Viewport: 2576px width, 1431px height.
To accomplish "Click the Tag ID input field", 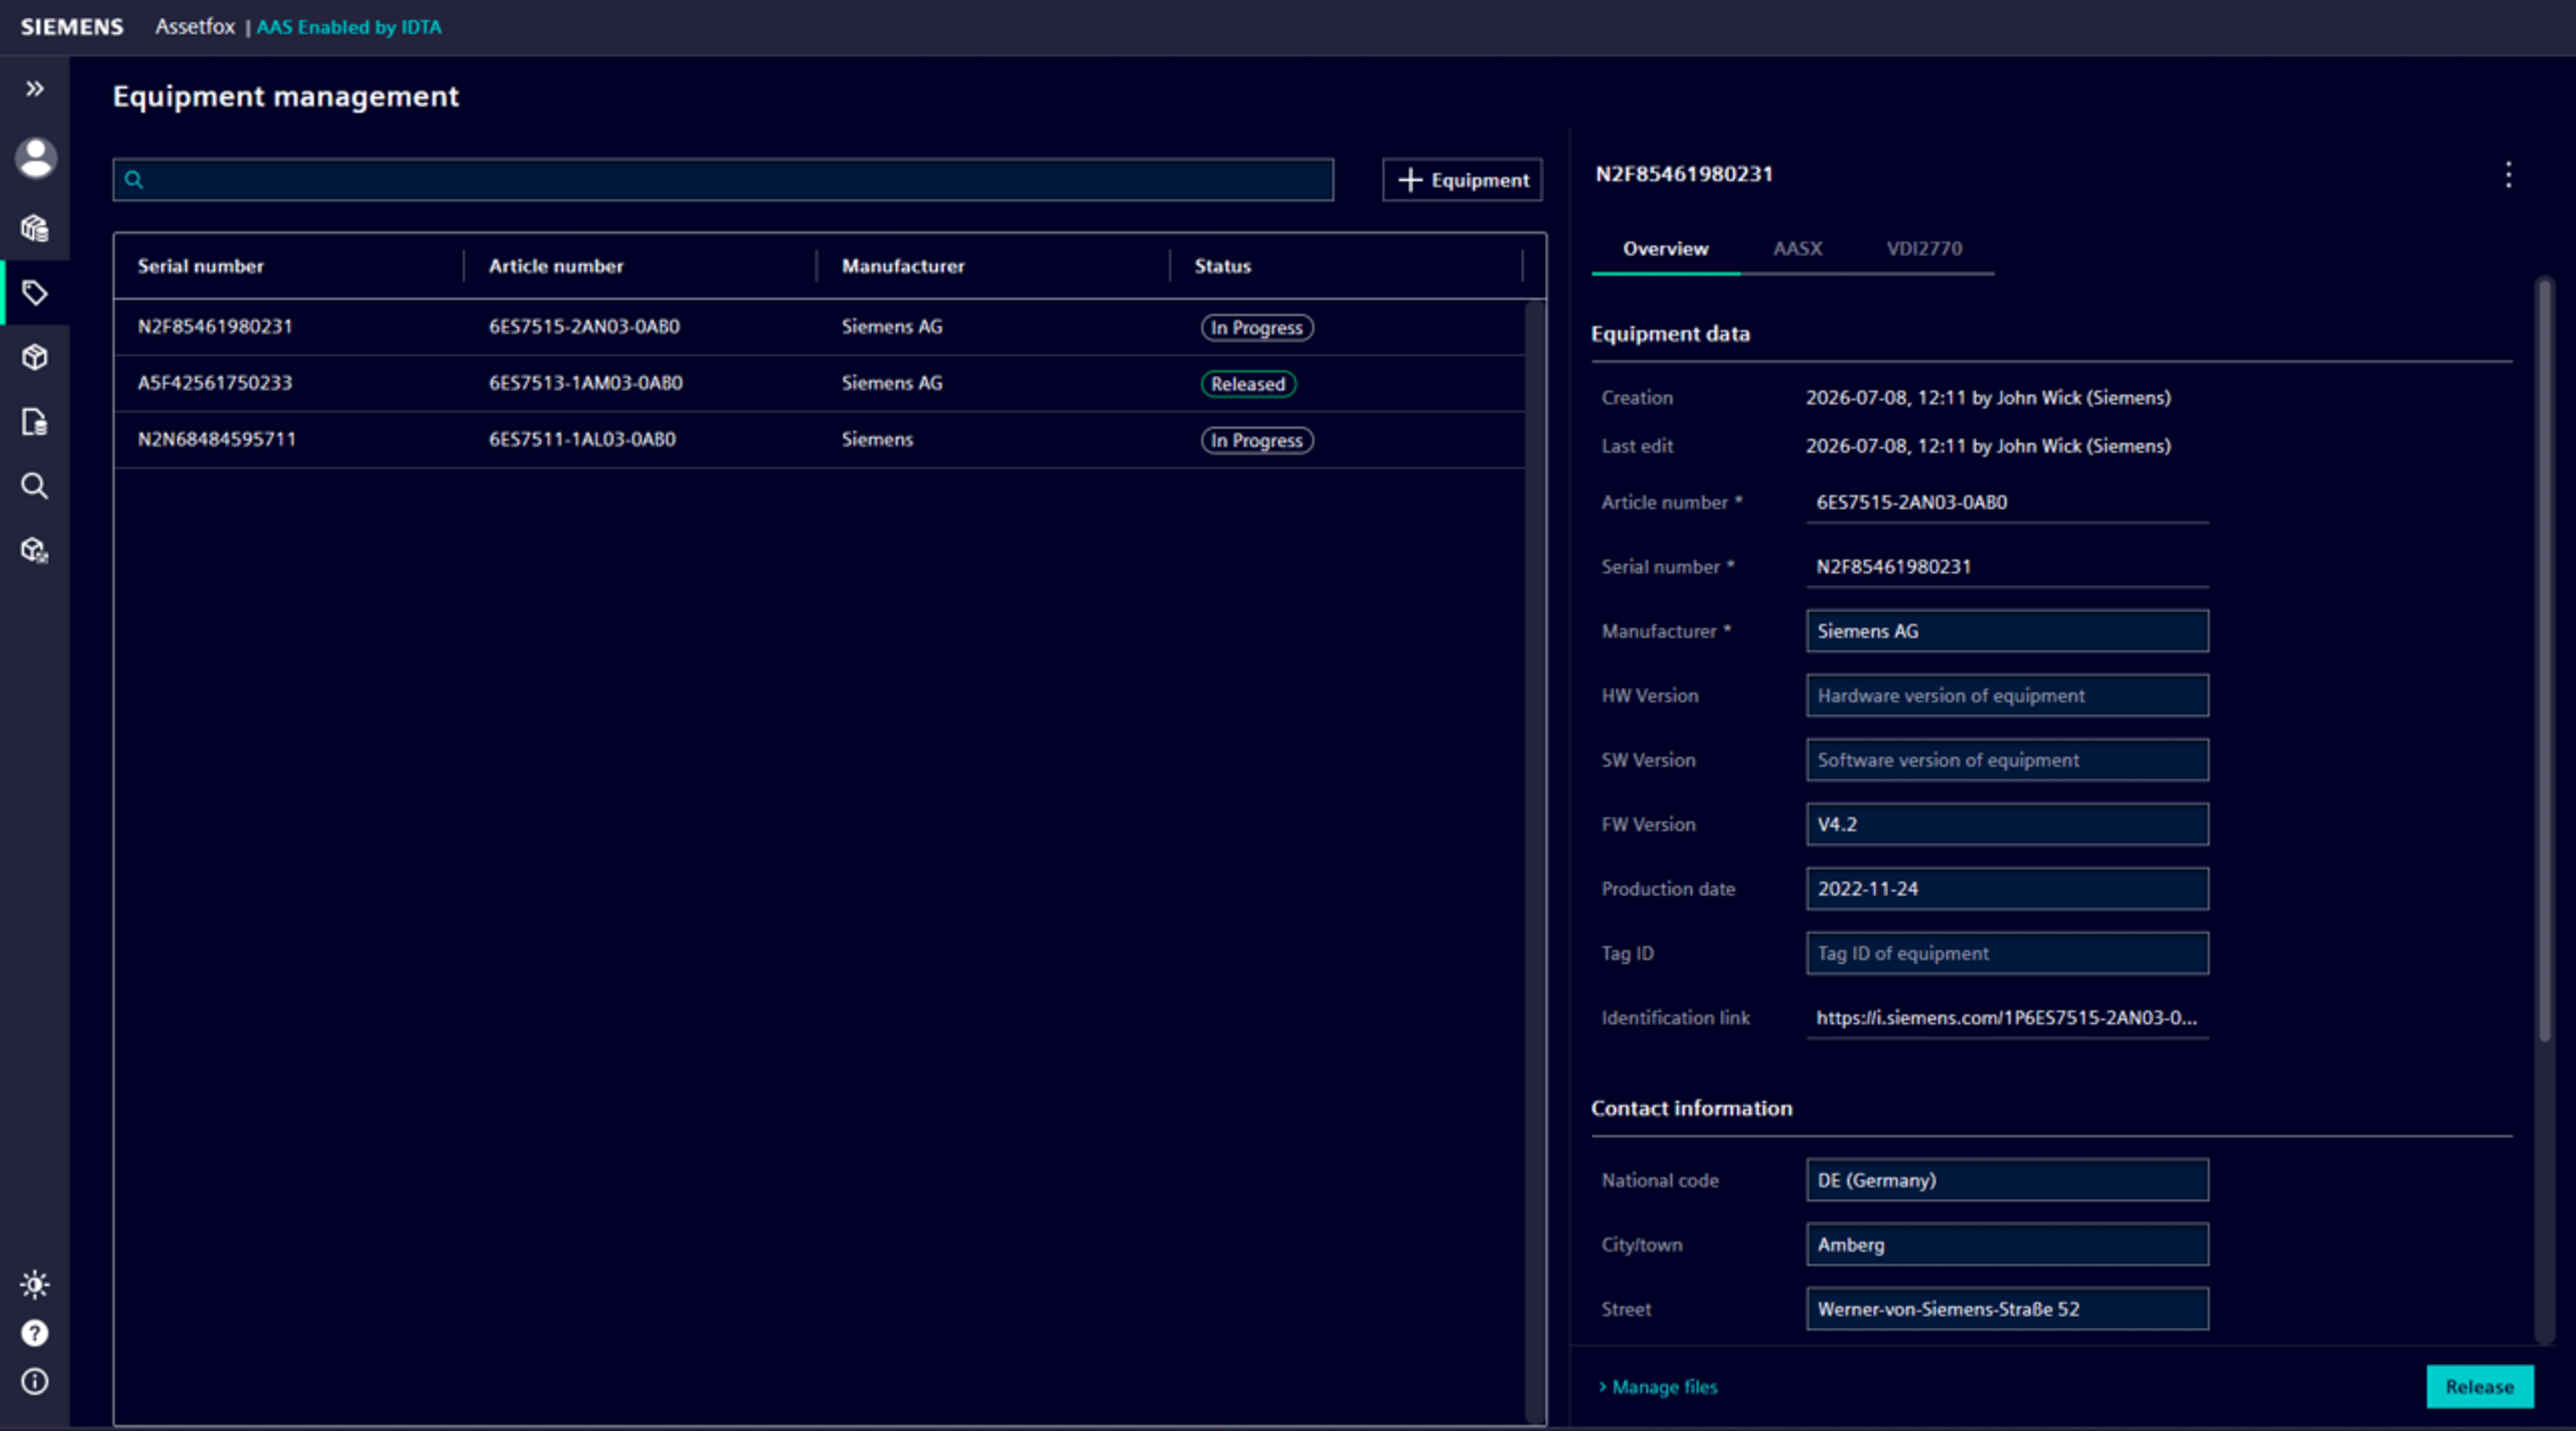I will click(x=2007, y=953).
